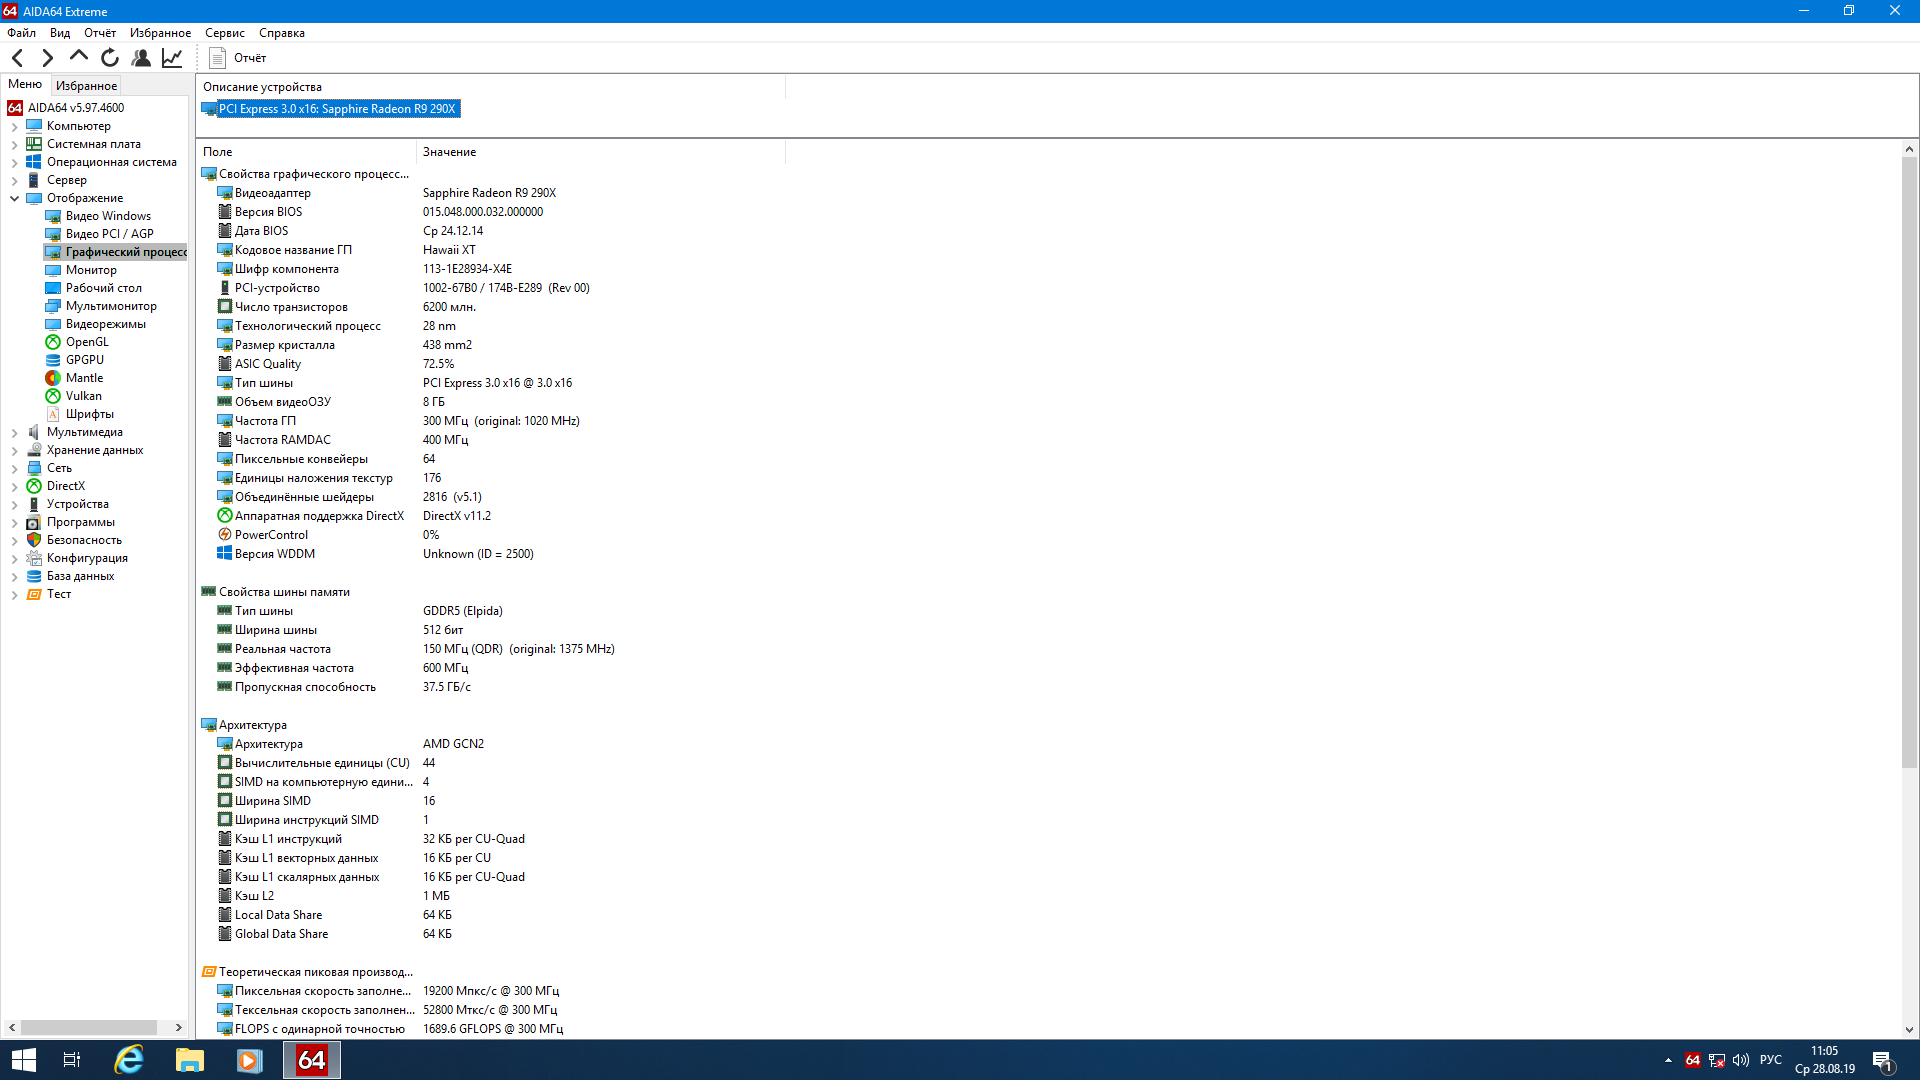Image resolution: width=1920 pixels, height=1080 pixels.
Task: Click the Back navigation arrow
Action: (17, 58)
